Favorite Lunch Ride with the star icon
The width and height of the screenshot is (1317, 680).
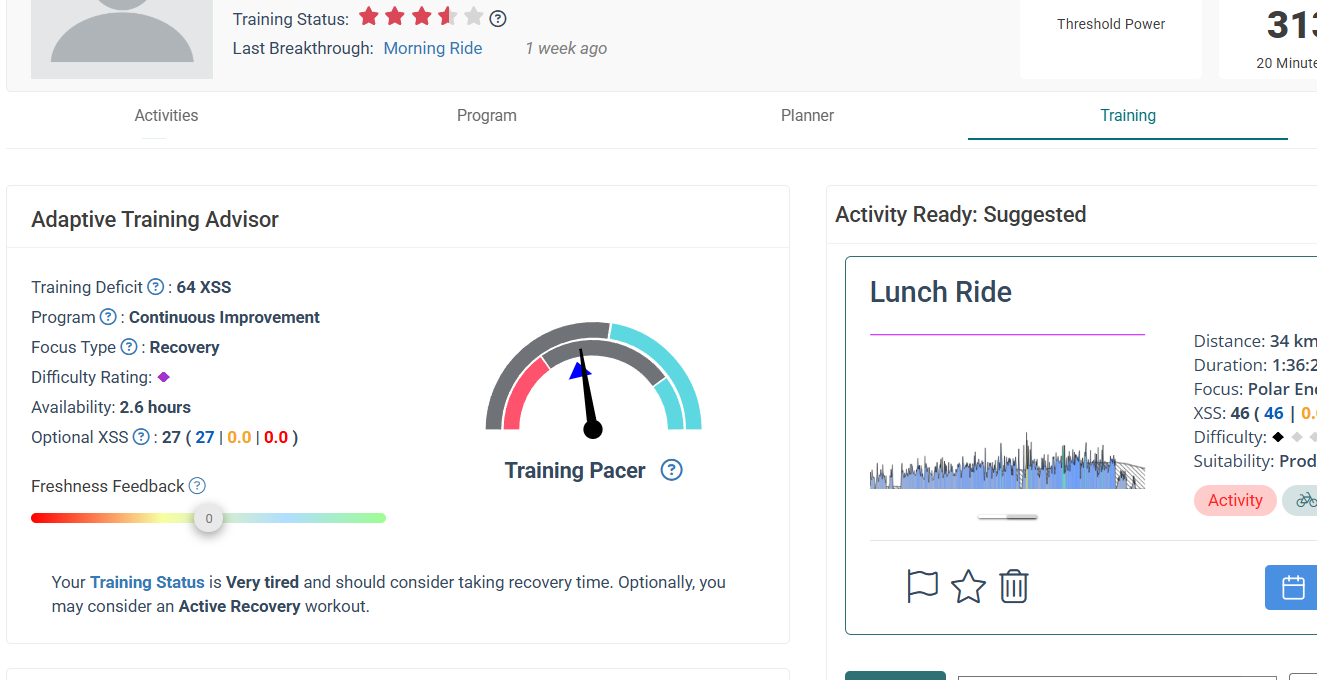pyautogui.click(x=968, y=586)
